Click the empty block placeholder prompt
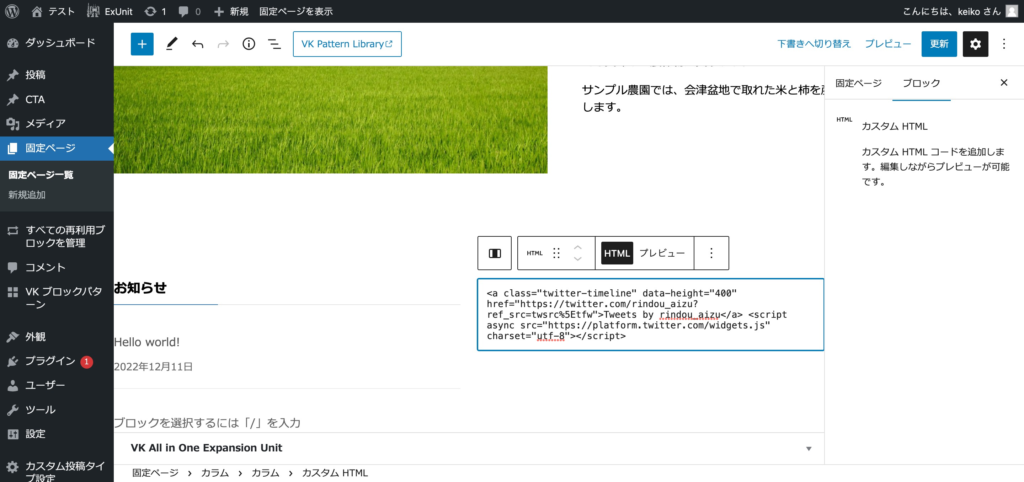 click(x=207, y=423)
